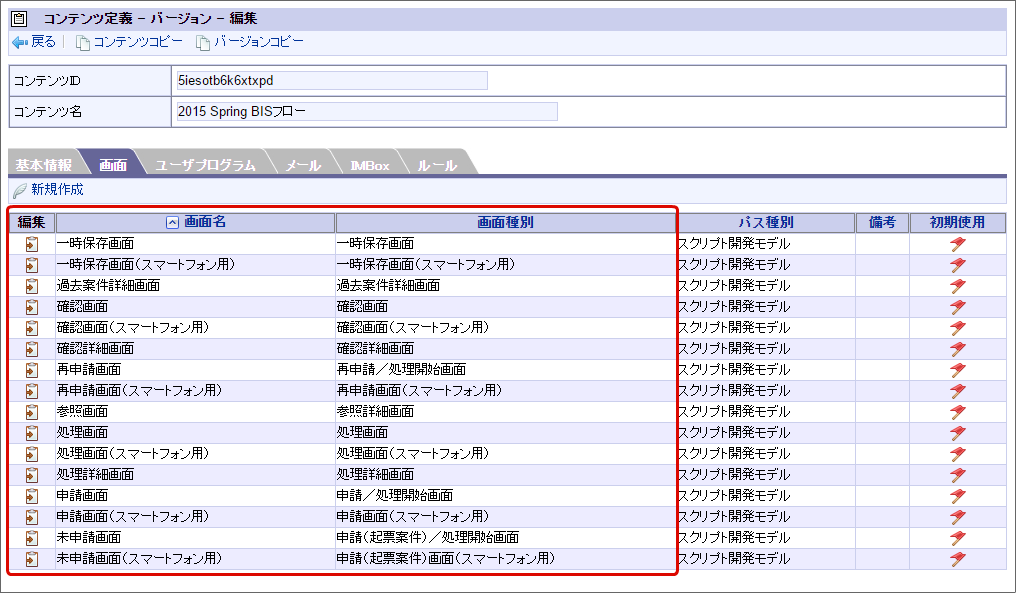Open the ユーザプログラム tab
1016x593 pixels.
205,165
